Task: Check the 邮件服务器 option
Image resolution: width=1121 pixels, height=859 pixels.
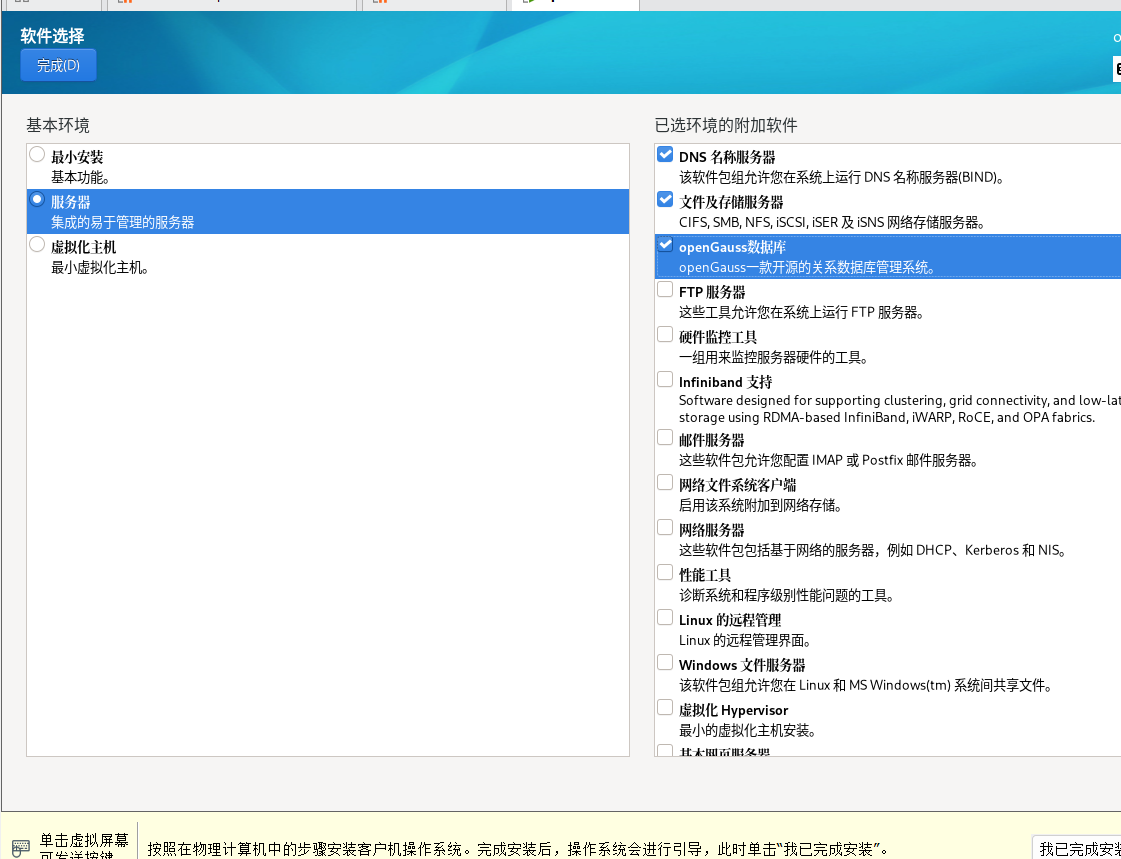Action: click(x=665, y=436)
